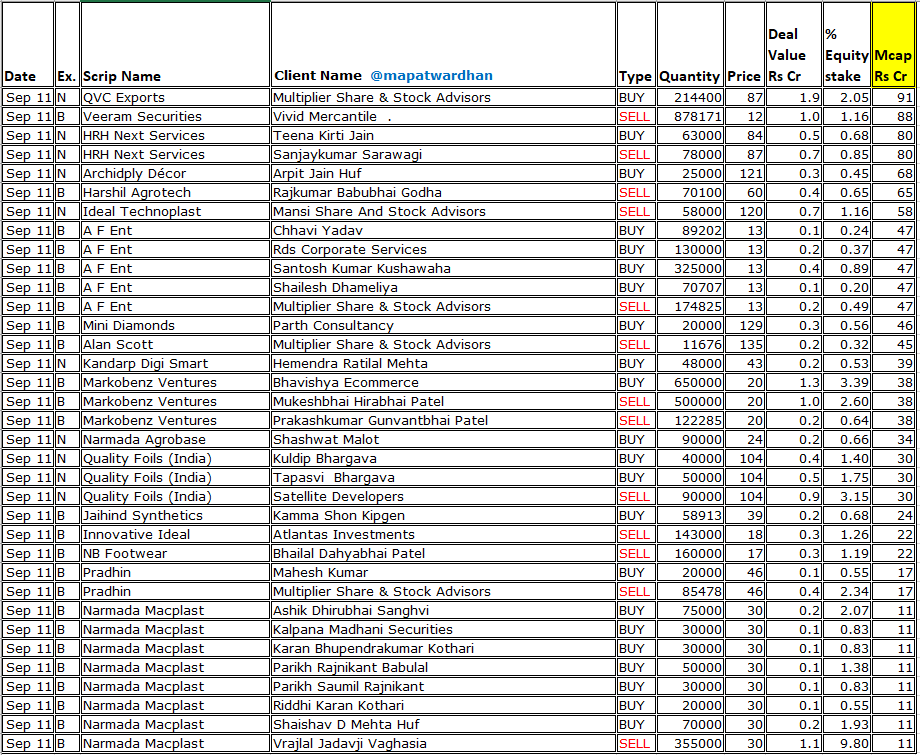Screen dimensions: 920x755
Task: Select equity stake 3.15 for Satellite Developers
Action: 846,496
